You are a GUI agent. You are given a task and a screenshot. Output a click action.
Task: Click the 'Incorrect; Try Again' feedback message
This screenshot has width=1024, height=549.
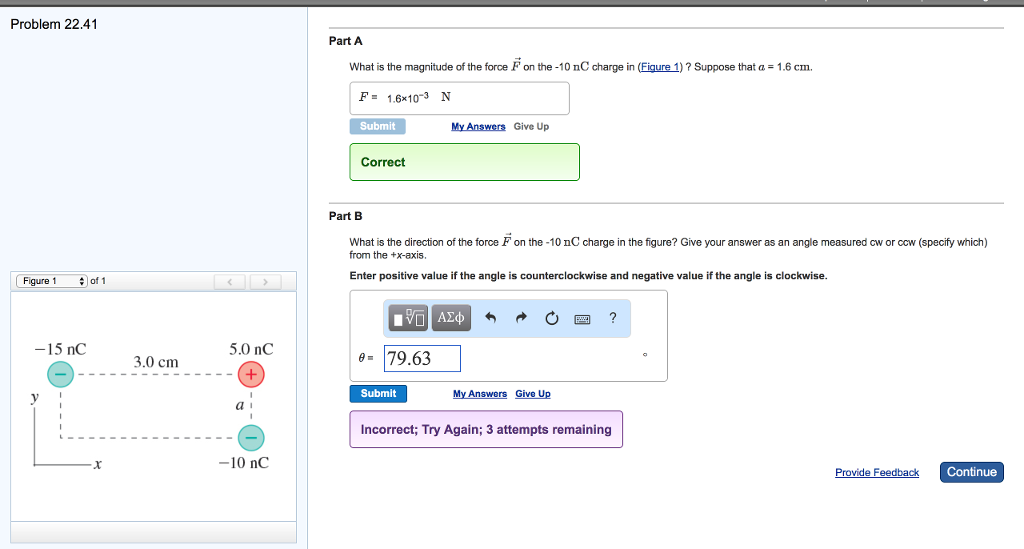pos(486,430)
